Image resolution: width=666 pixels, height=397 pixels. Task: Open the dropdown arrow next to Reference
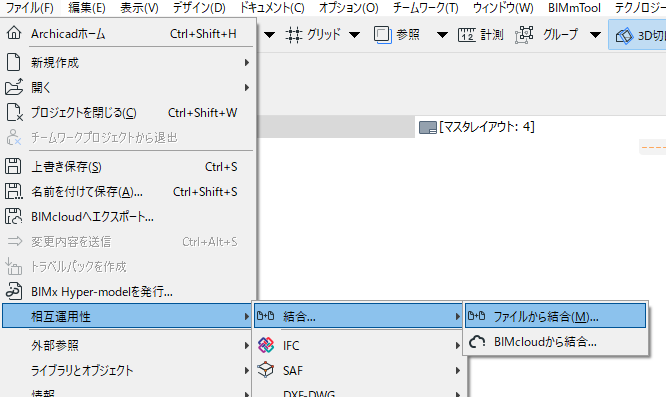coord(442,35)
